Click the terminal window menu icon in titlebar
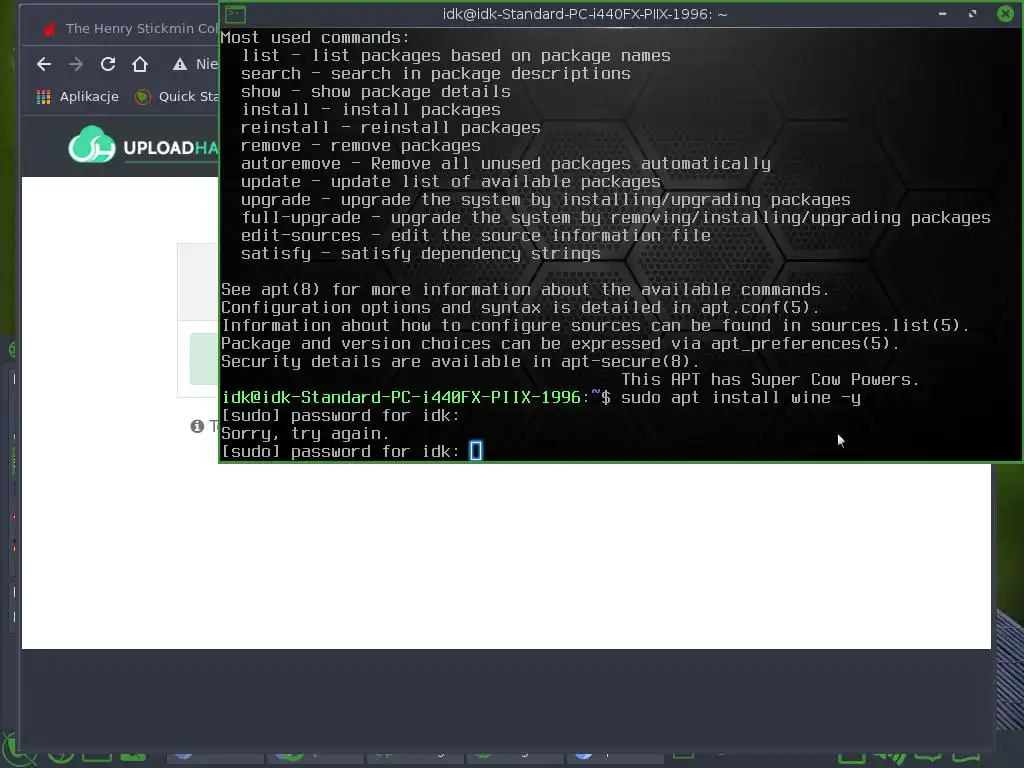1024x768 pixels. click(235, 14)
